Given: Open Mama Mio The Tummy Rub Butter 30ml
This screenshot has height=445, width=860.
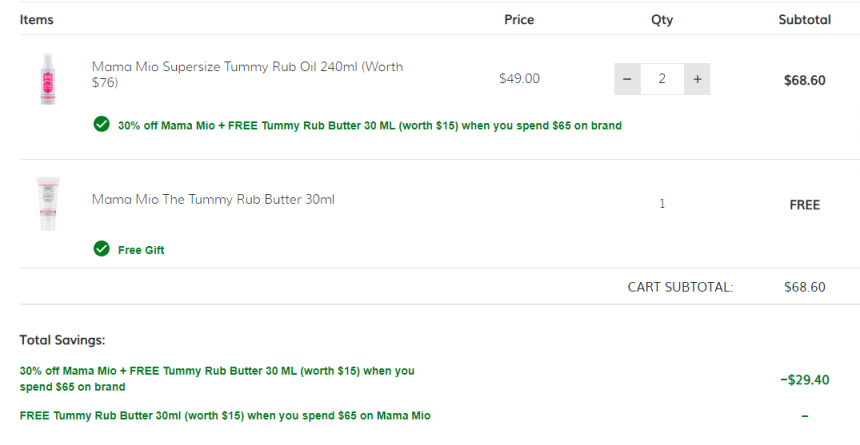Looking at the screenshot, I should (213, 199).
